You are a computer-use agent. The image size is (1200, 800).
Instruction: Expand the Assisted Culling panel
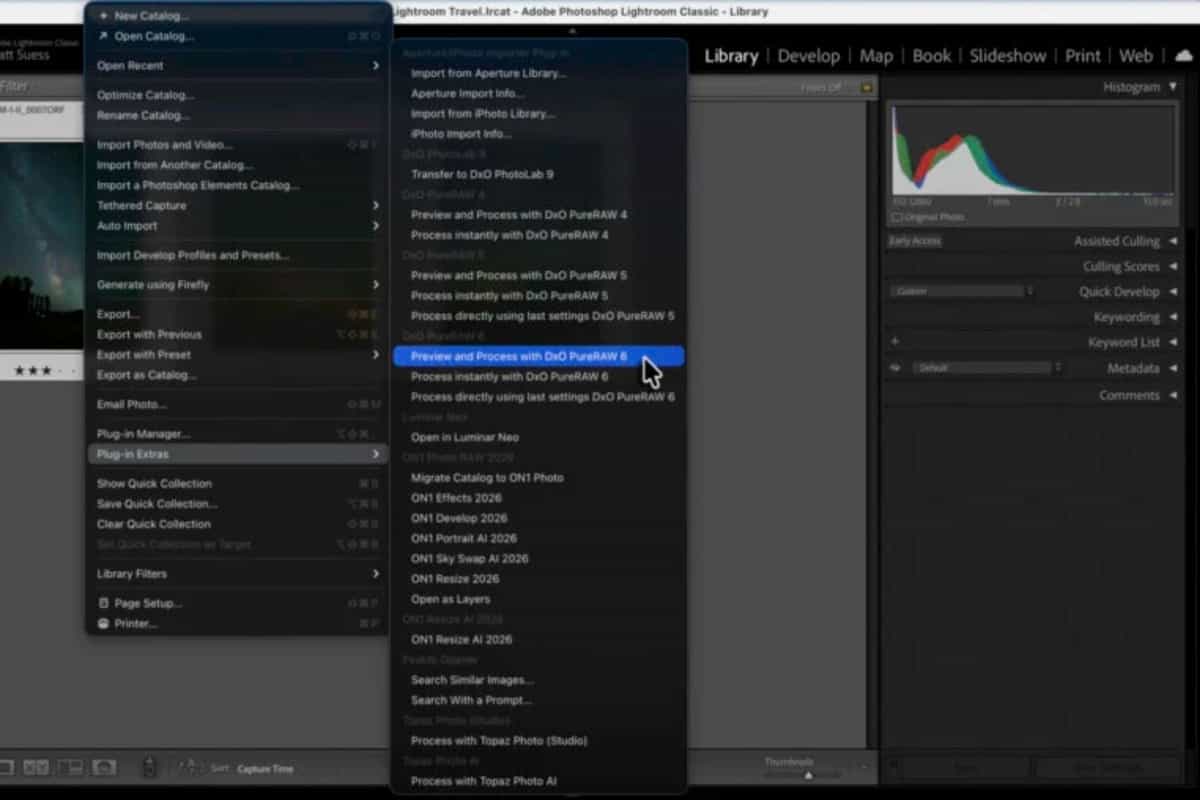[x=1173, y=241]
